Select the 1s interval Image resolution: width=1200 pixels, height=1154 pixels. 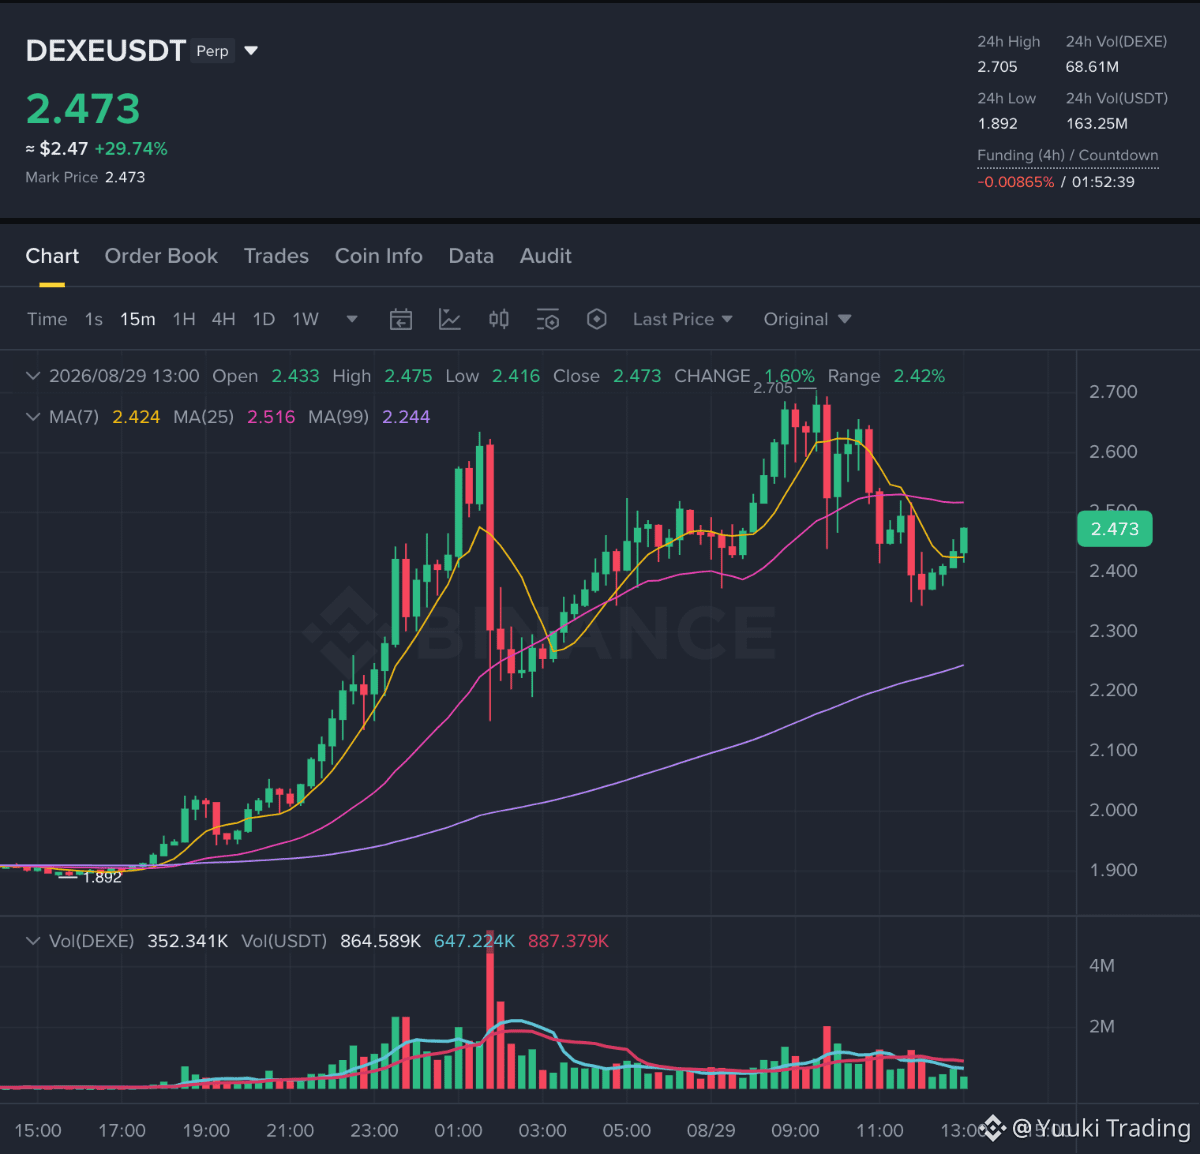pyautogui.click(x=94, y=319)
